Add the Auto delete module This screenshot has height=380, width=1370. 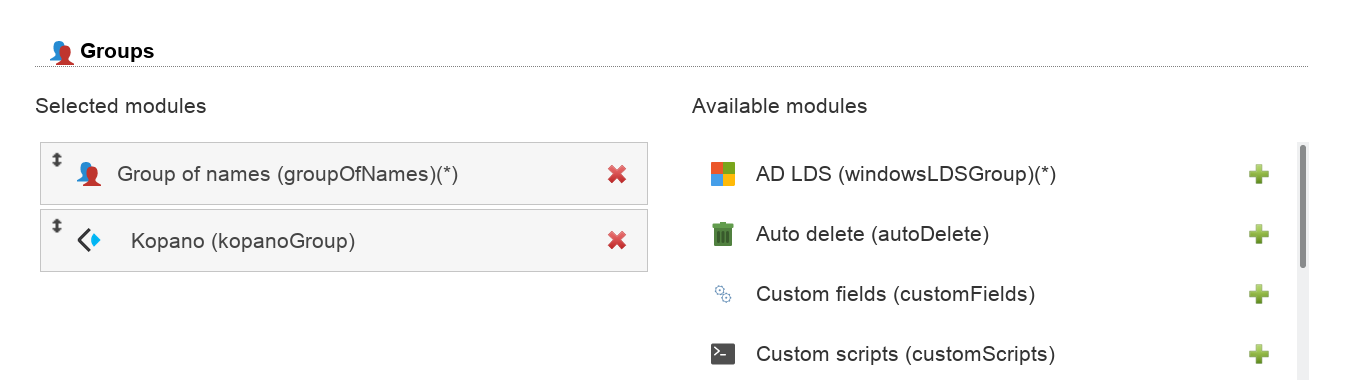[1259, 234]
